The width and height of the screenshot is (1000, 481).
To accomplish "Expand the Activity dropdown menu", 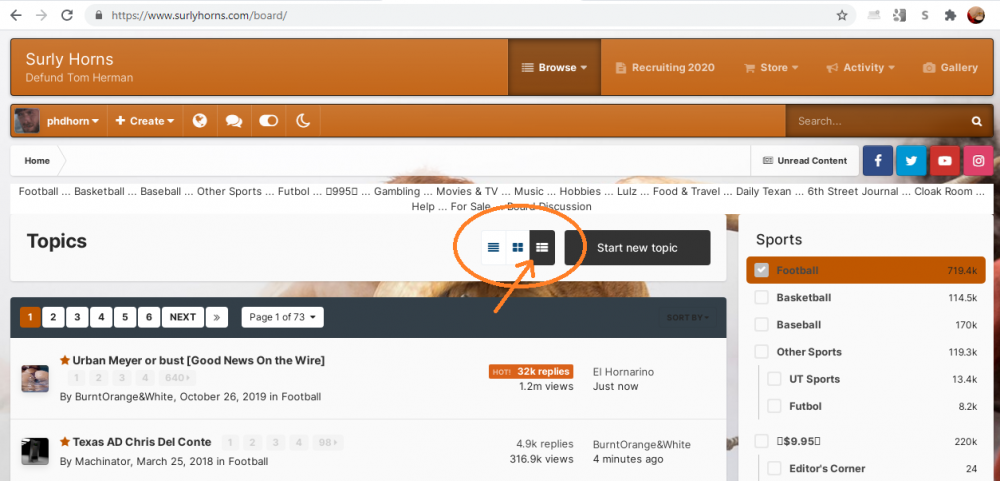I will [860, 68].
